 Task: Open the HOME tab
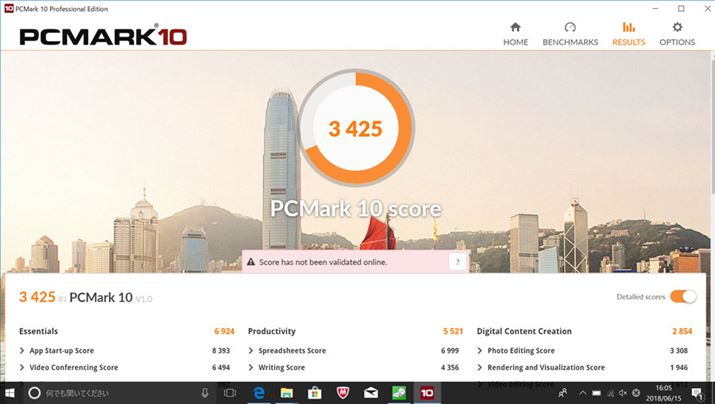[x=515, y=34]
